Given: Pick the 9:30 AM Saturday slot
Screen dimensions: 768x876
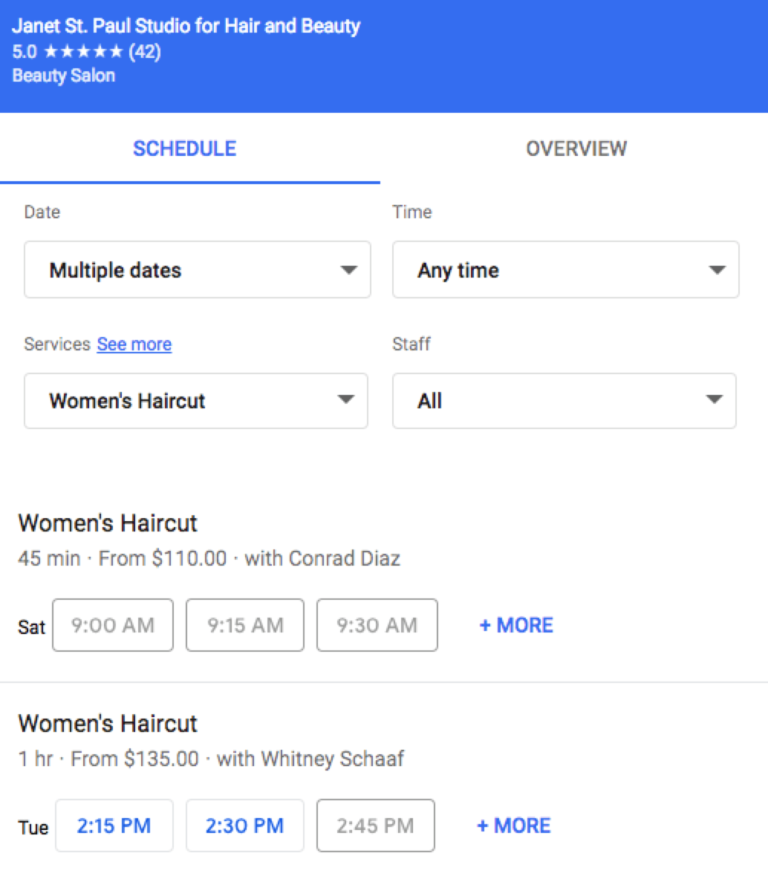Looking at the screenshot, I should 377,625.
